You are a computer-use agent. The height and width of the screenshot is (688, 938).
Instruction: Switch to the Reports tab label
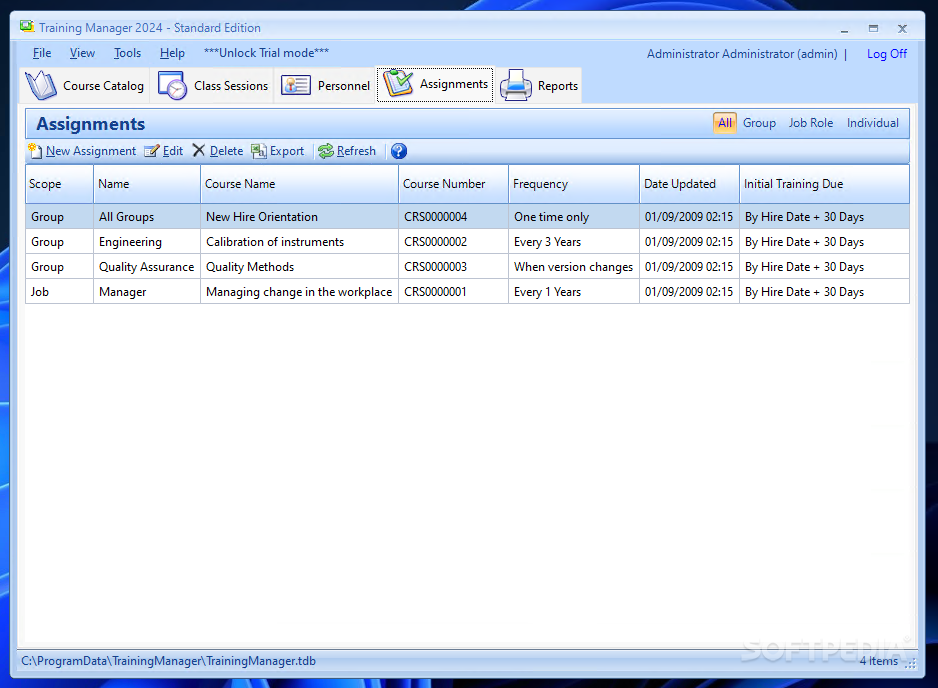pyautogui.click(x=558, y=86)
